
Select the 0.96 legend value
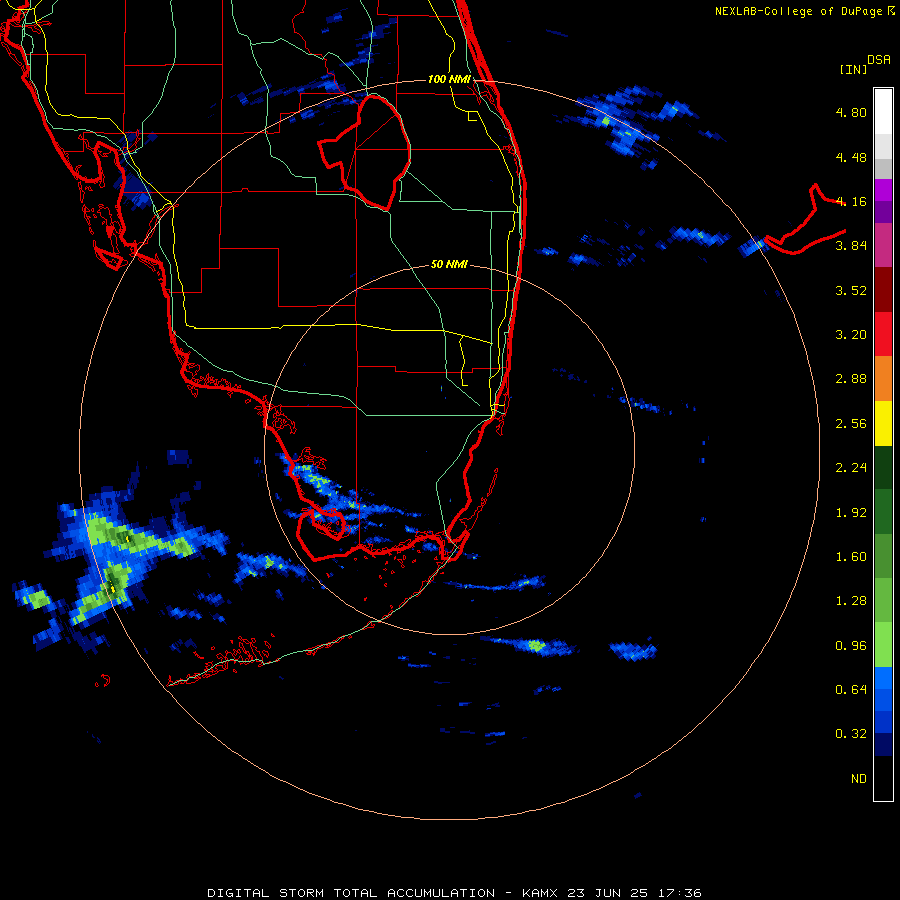tap(851, 646)
